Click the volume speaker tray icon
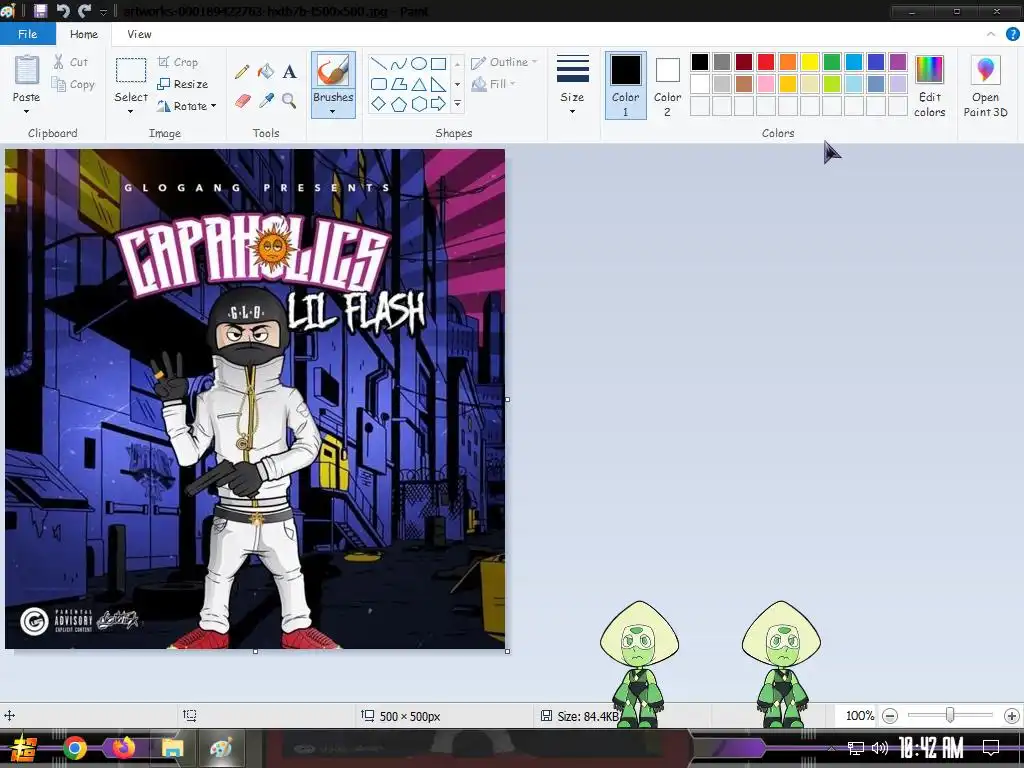The height and width of the screenshot is (768, 1024). (880, 748)
